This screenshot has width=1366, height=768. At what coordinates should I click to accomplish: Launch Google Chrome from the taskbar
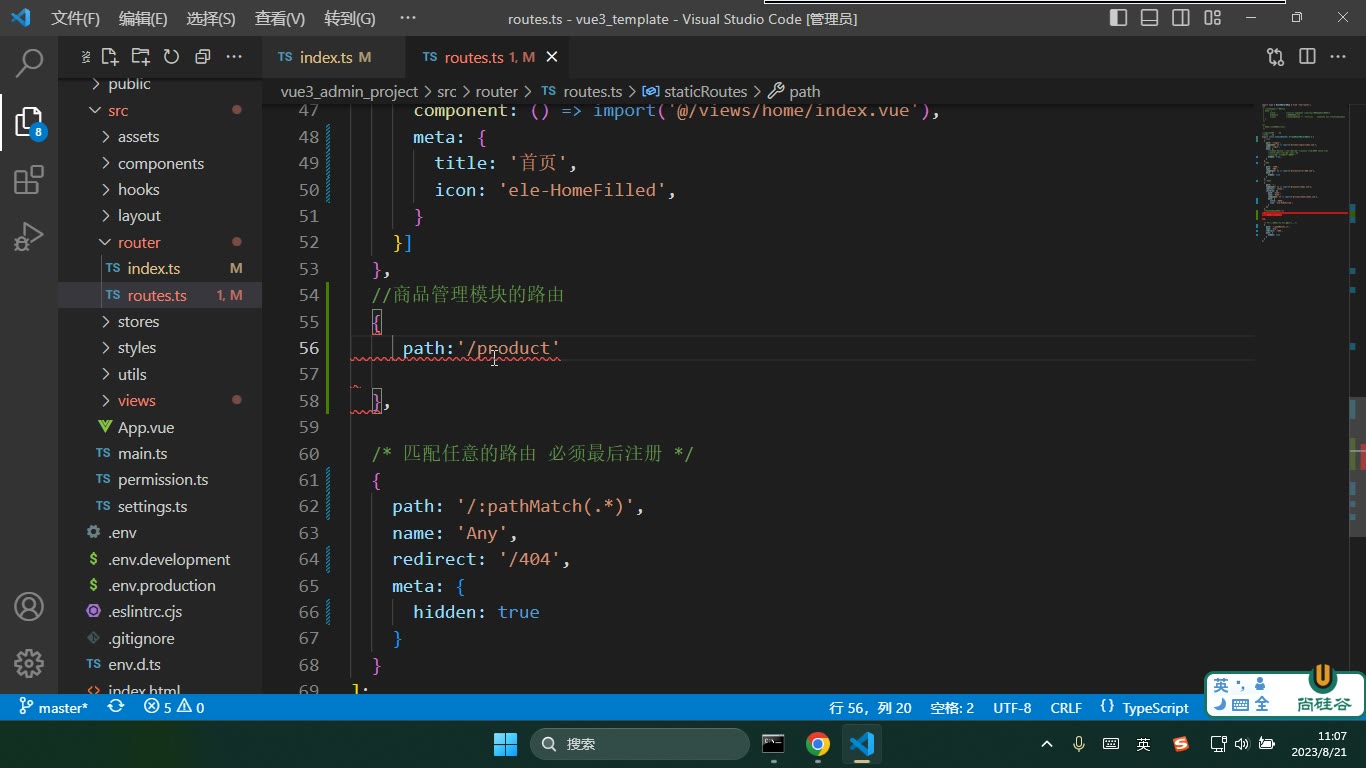[x=818, y=744]
